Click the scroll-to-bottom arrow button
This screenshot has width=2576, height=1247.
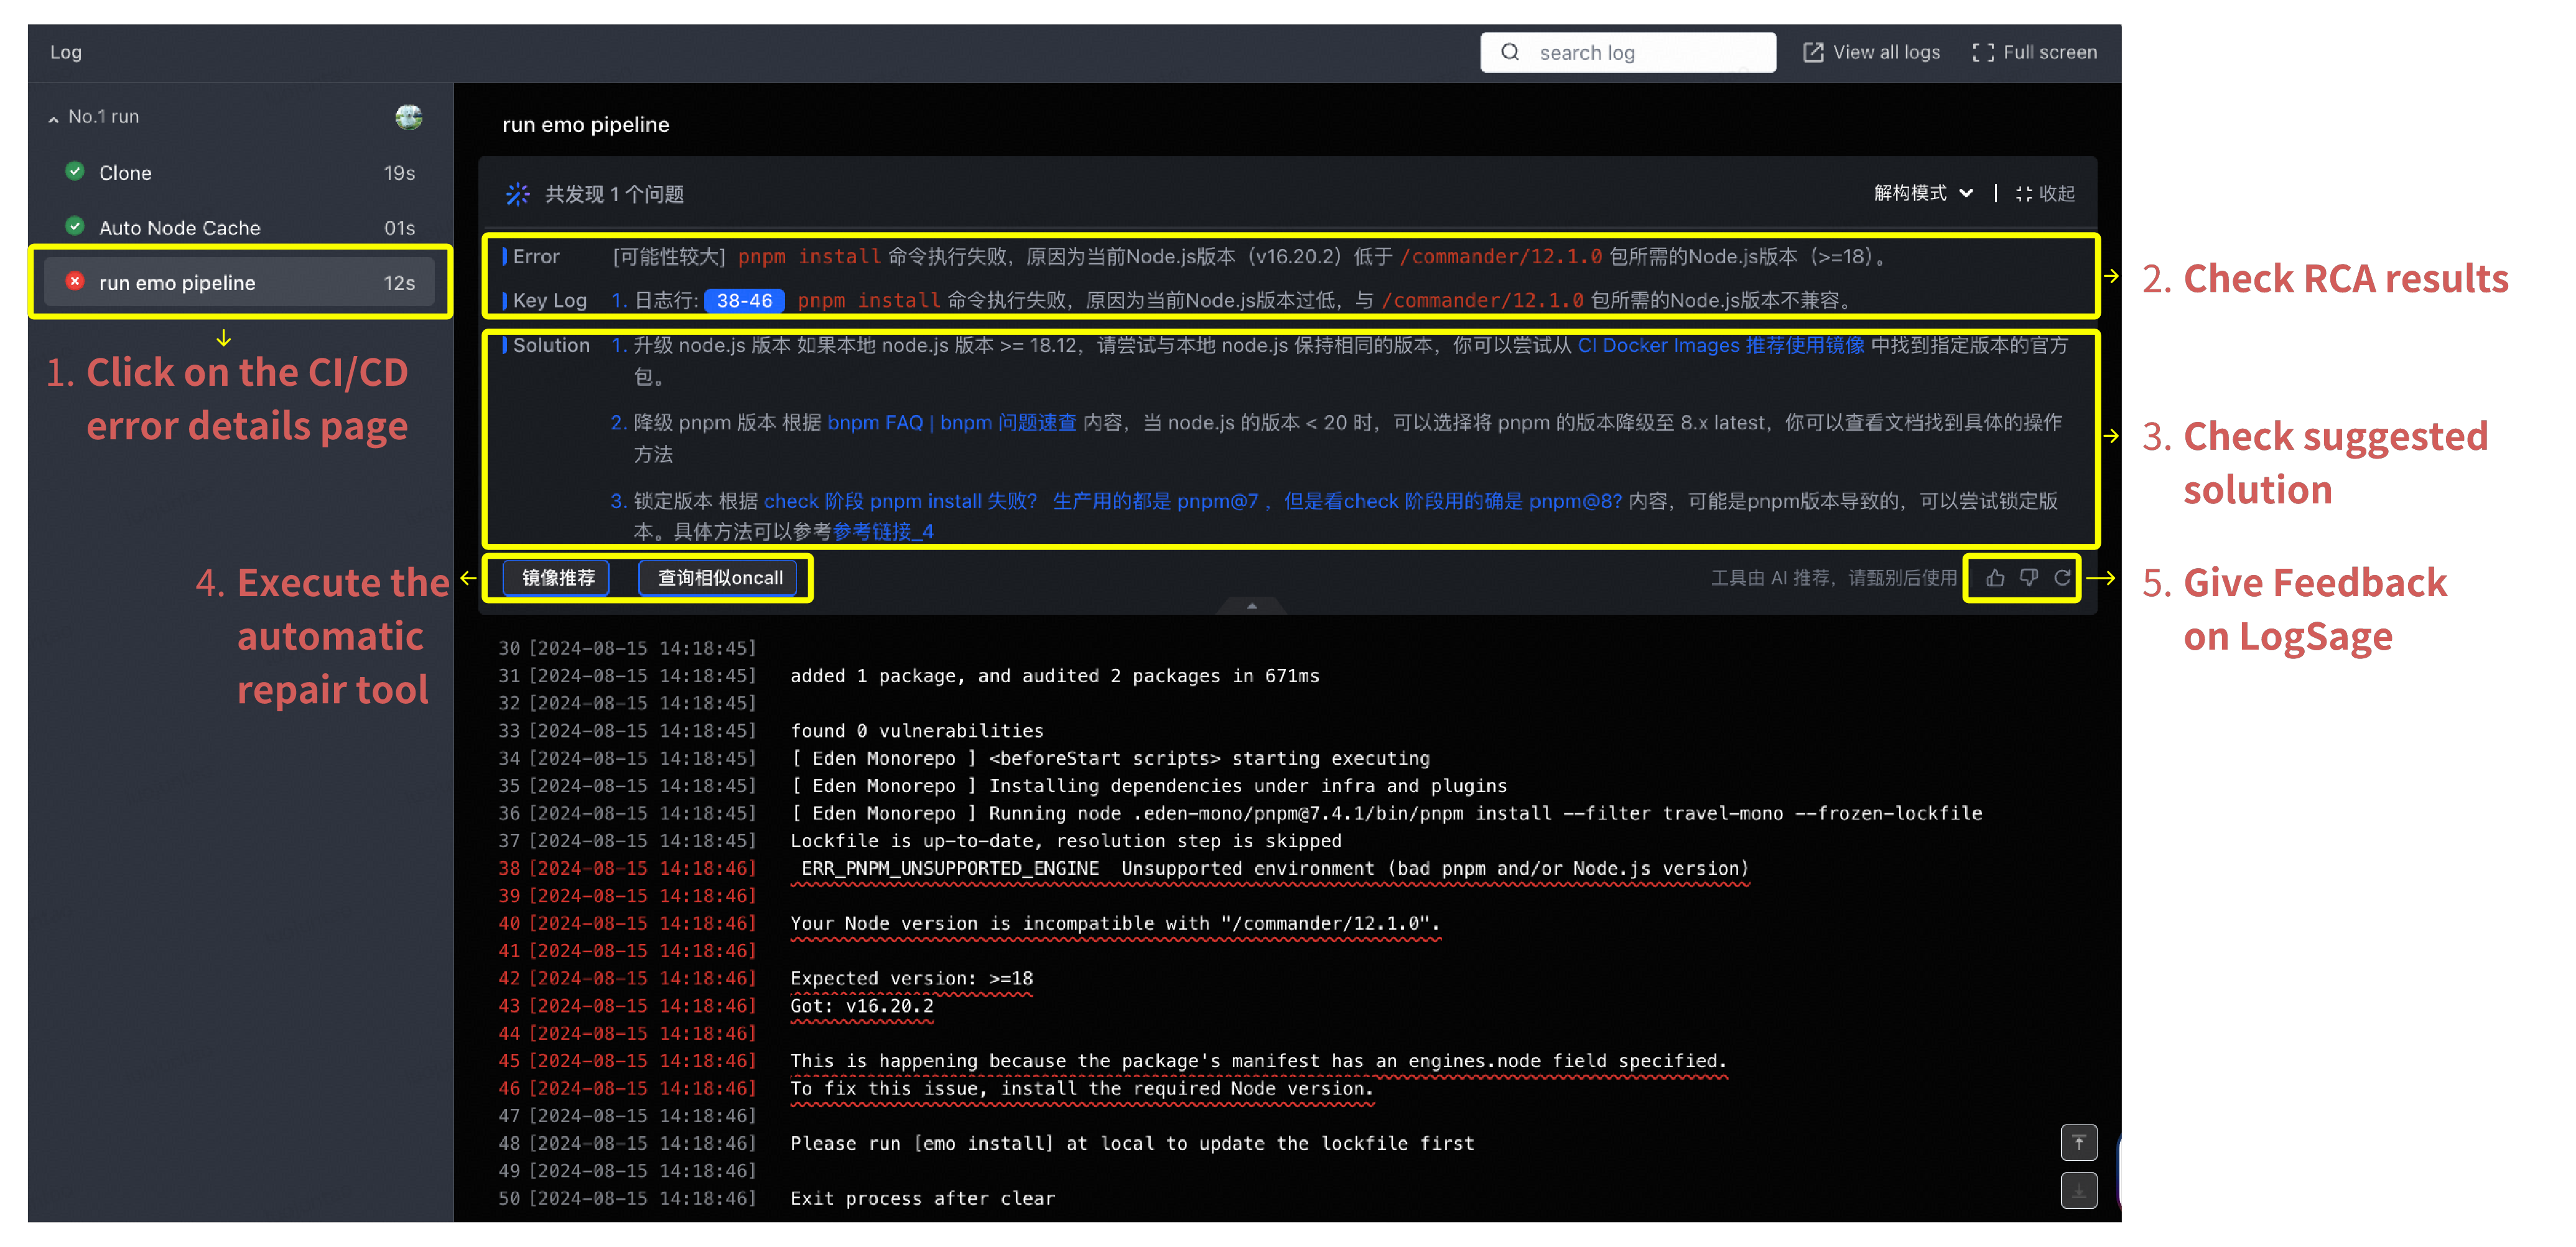click(x=2078, y=1190)
